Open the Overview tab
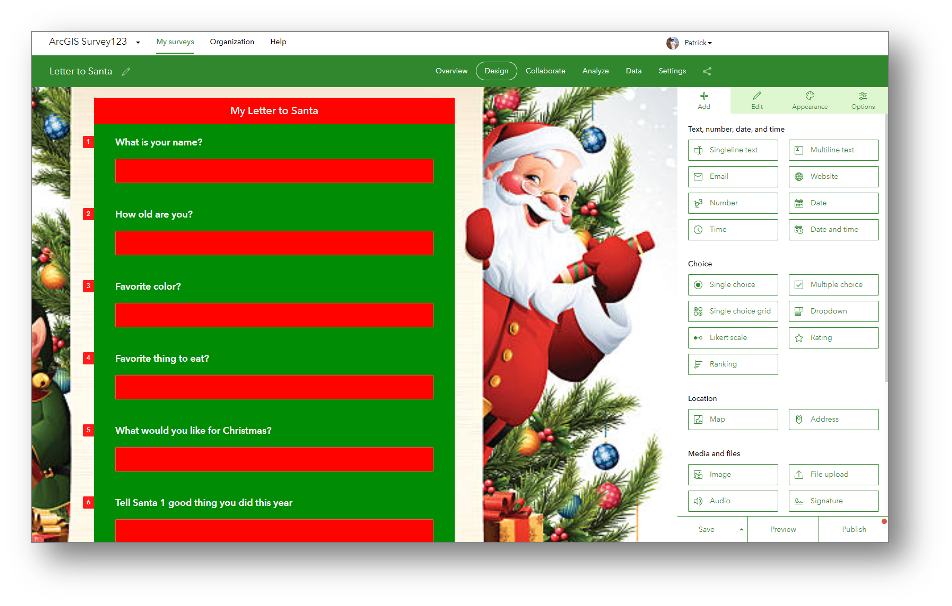952x606 pixels. pyautogui.click(x=451, y=71)
